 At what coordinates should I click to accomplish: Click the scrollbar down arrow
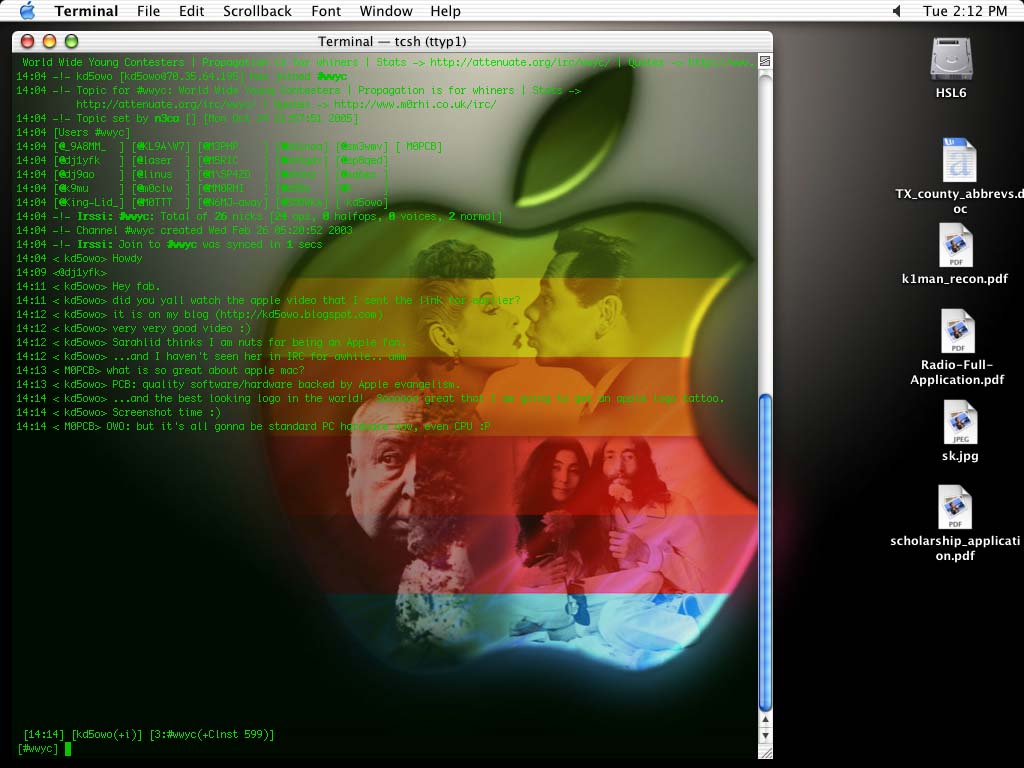(x=765, y=735)
